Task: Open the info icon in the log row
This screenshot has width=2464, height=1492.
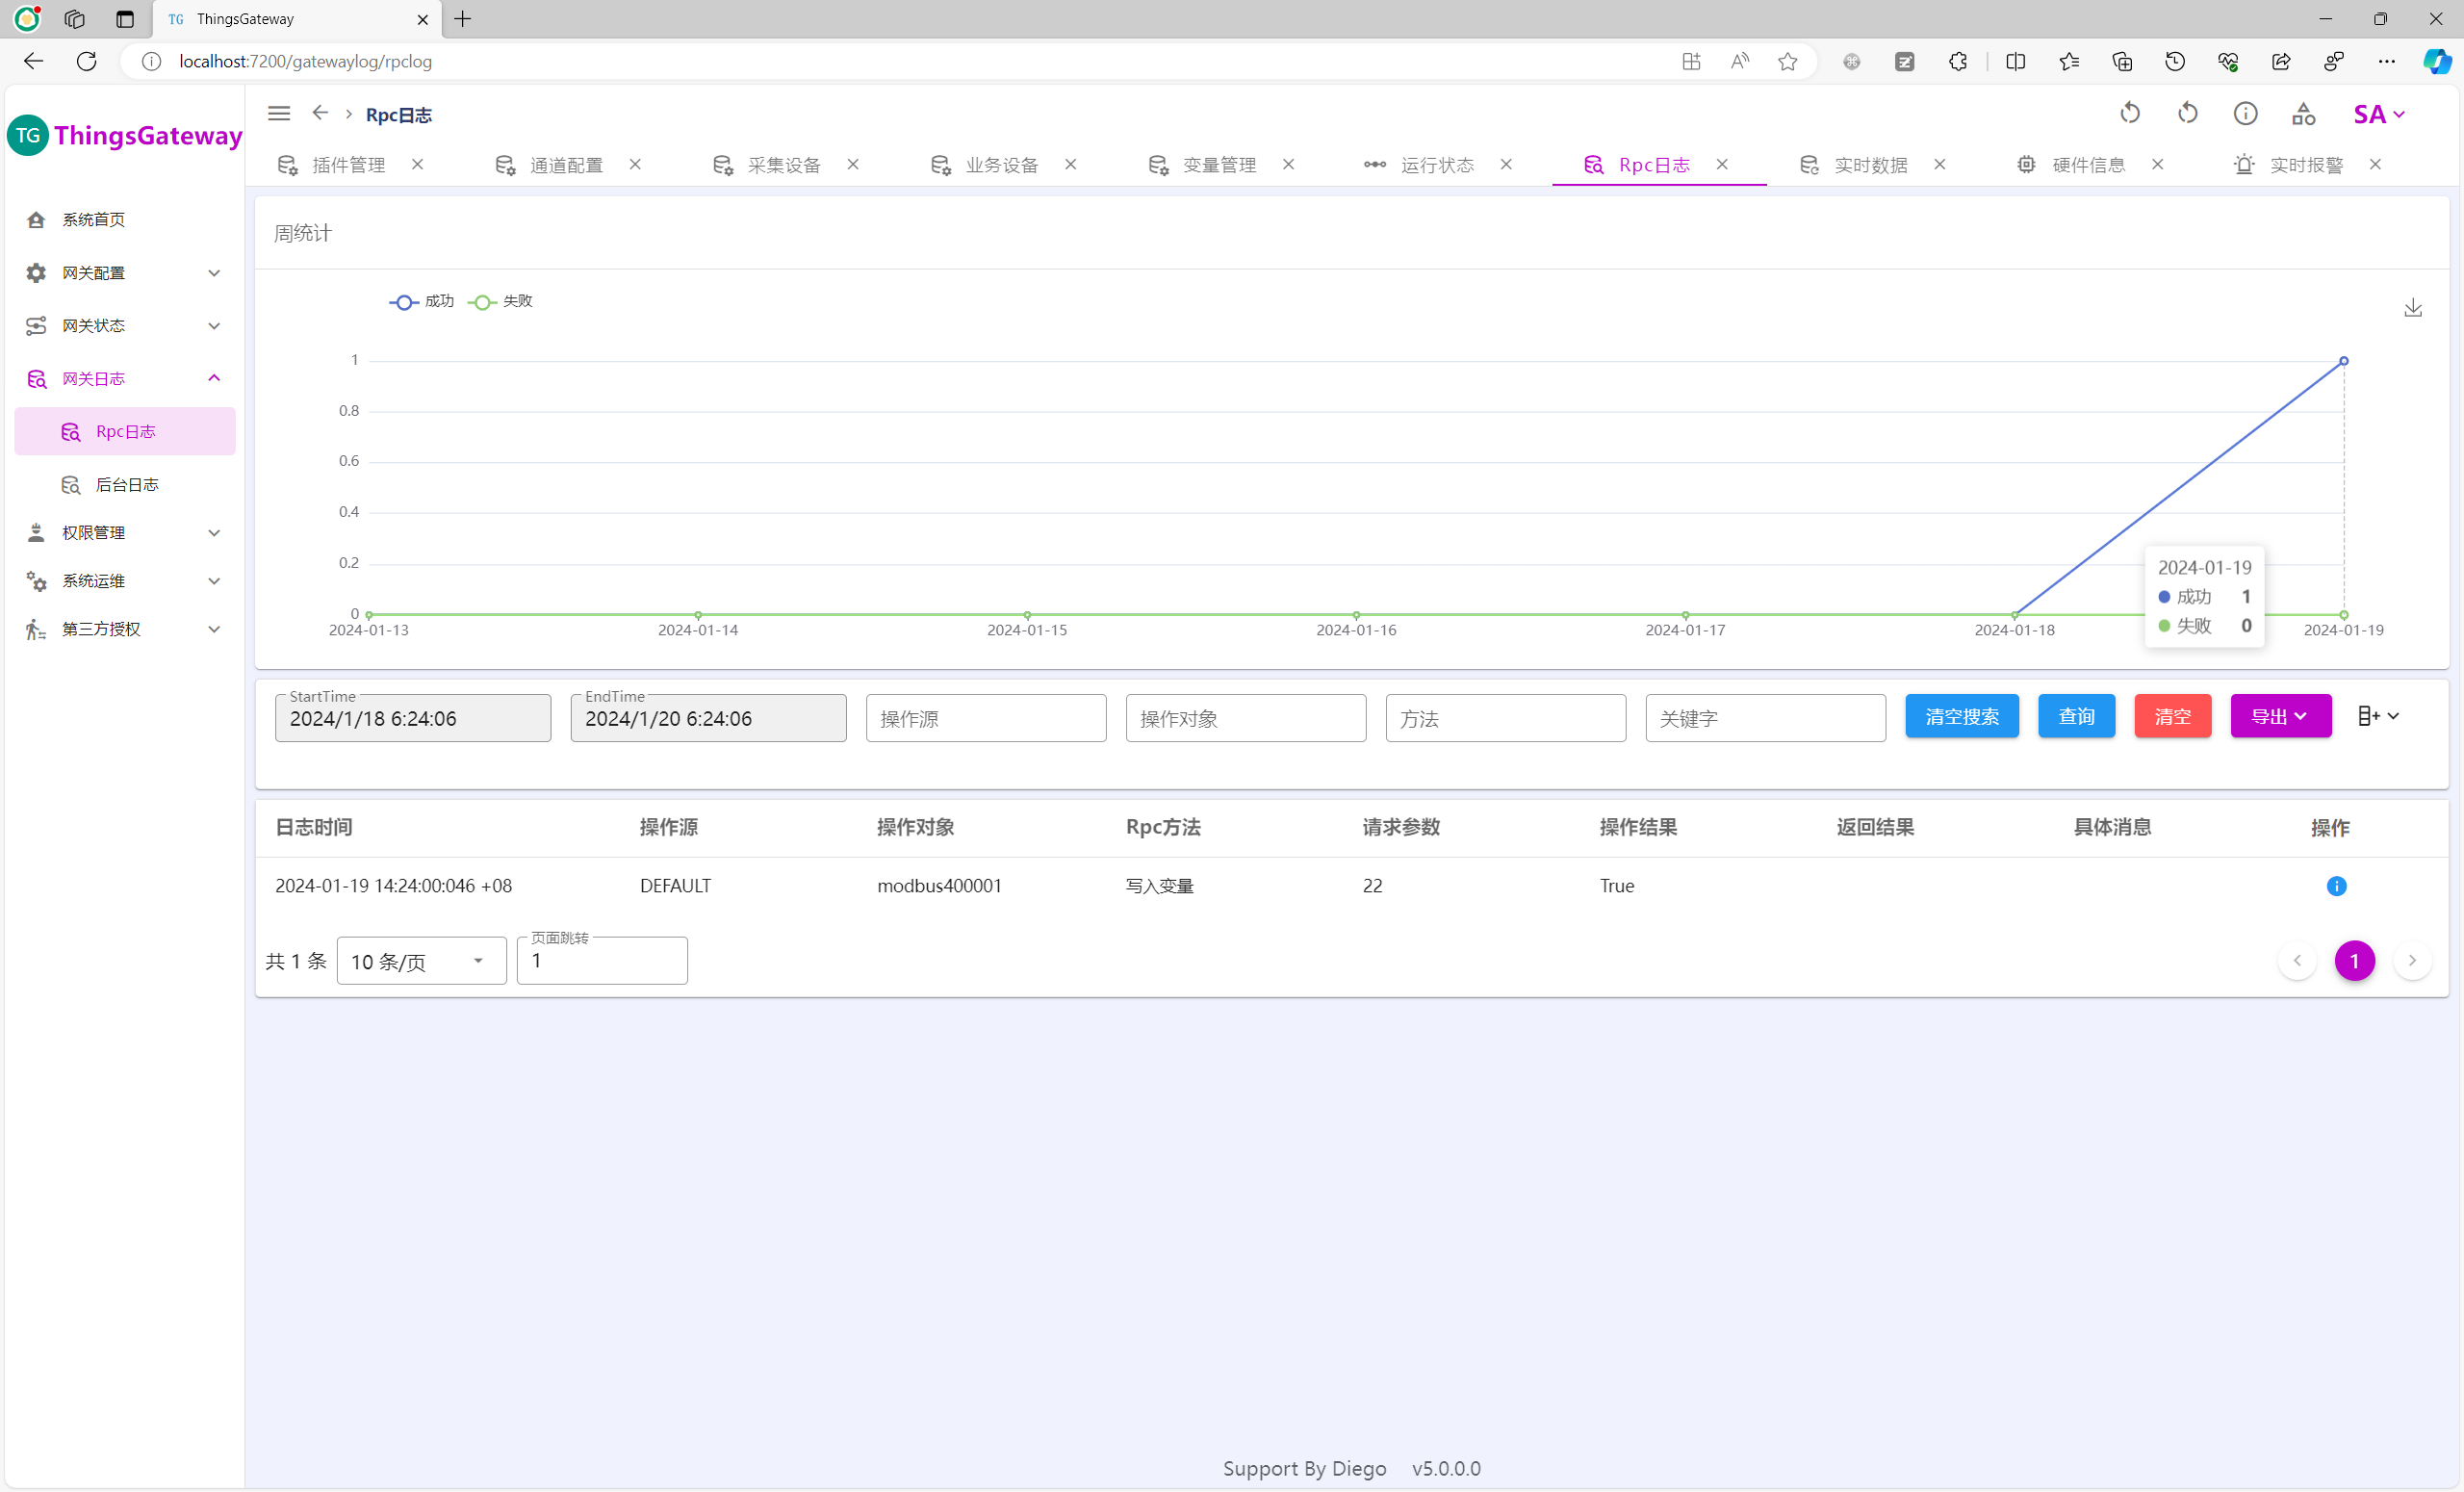Action: click(2336, 886)
